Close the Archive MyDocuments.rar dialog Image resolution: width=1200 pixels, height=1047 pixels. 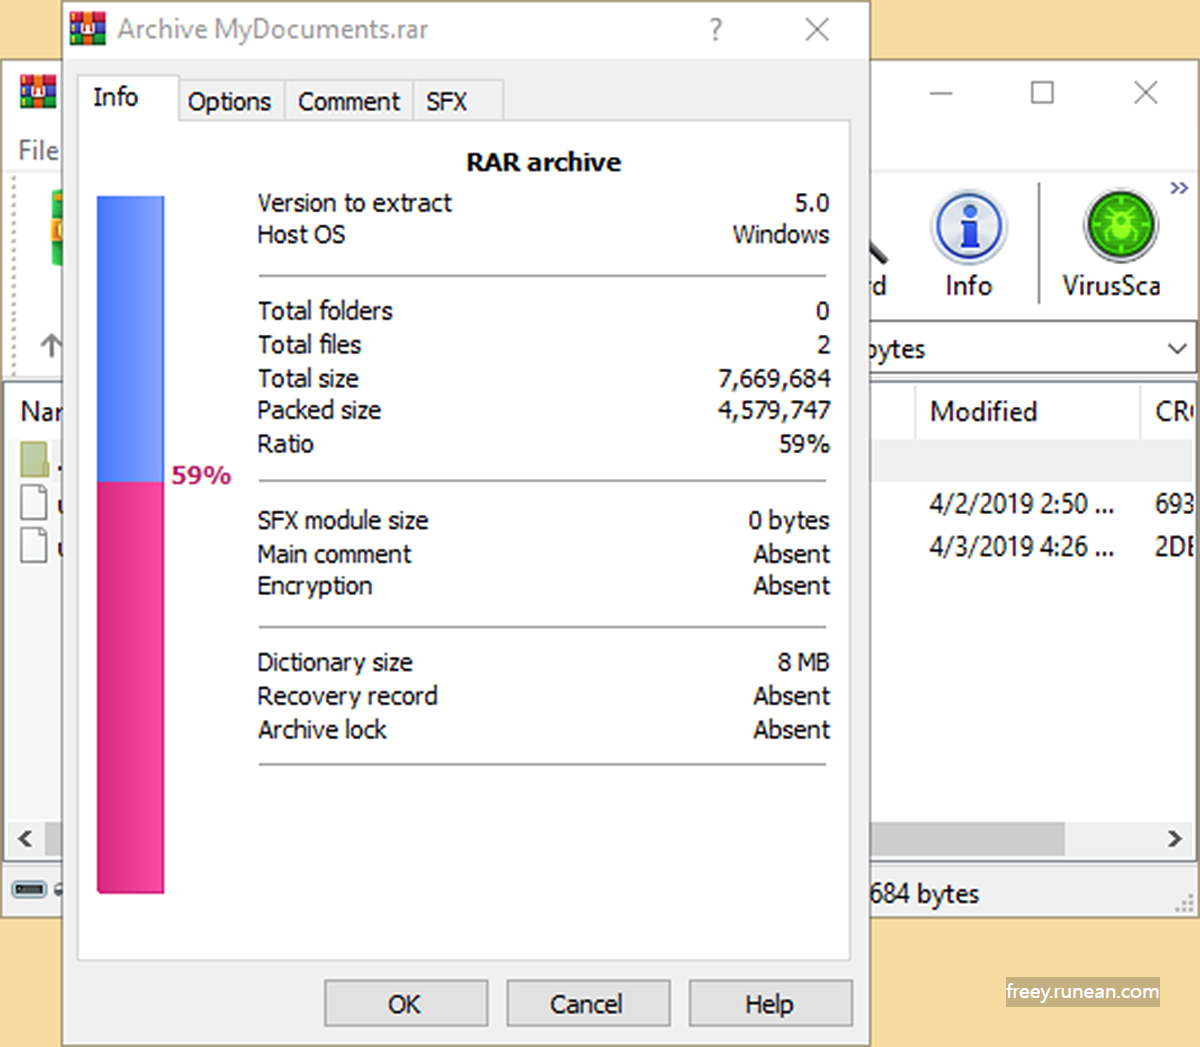pos(817,30)
